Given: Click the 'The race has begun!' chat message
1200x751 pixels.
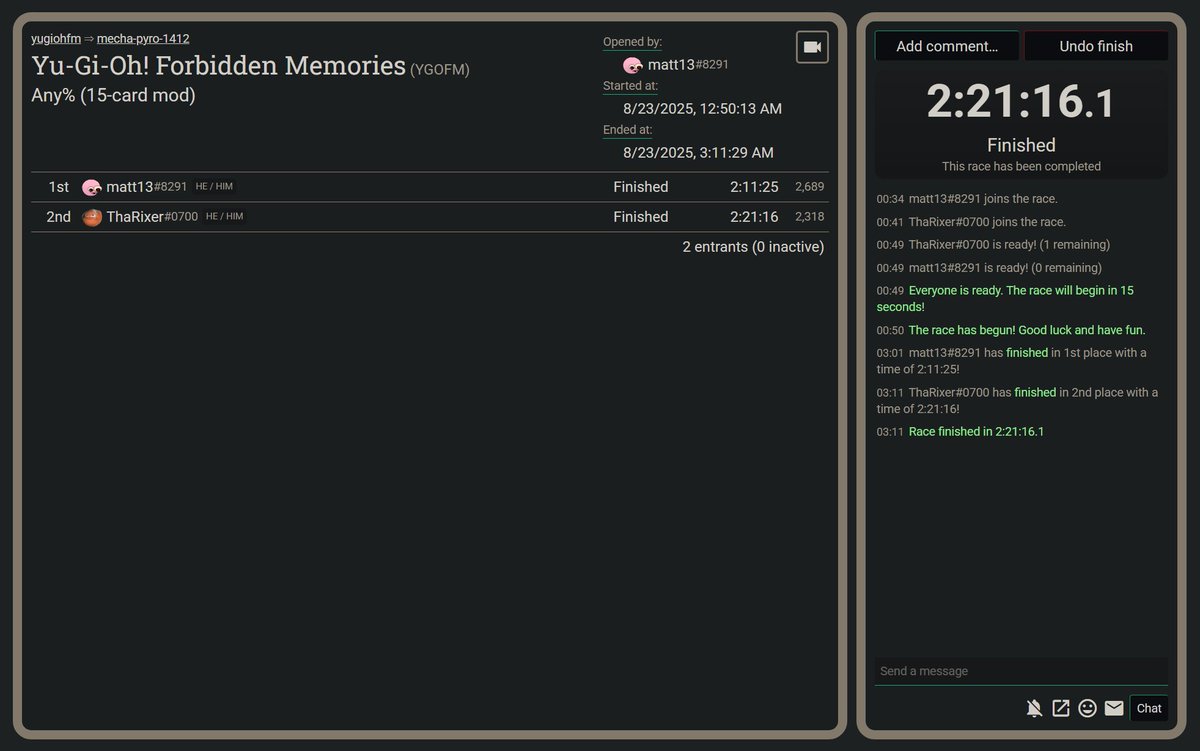Looking at the screenshot, I should [x=1027, y=330].
